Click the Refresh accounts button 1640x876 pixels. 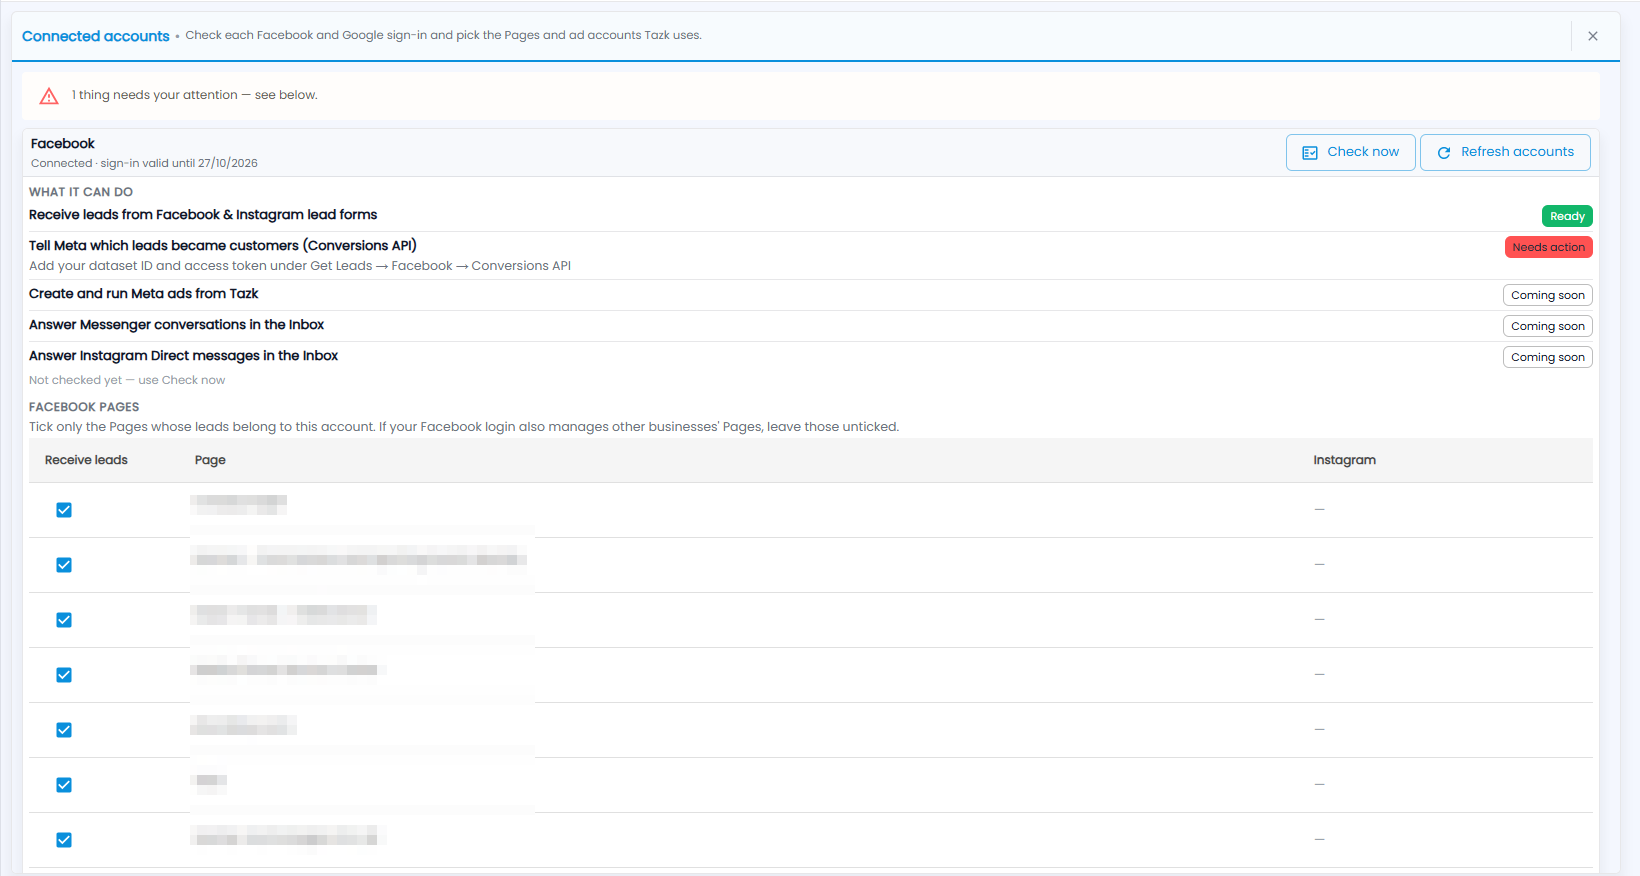pyautogui.click(x=1505, y=152)
